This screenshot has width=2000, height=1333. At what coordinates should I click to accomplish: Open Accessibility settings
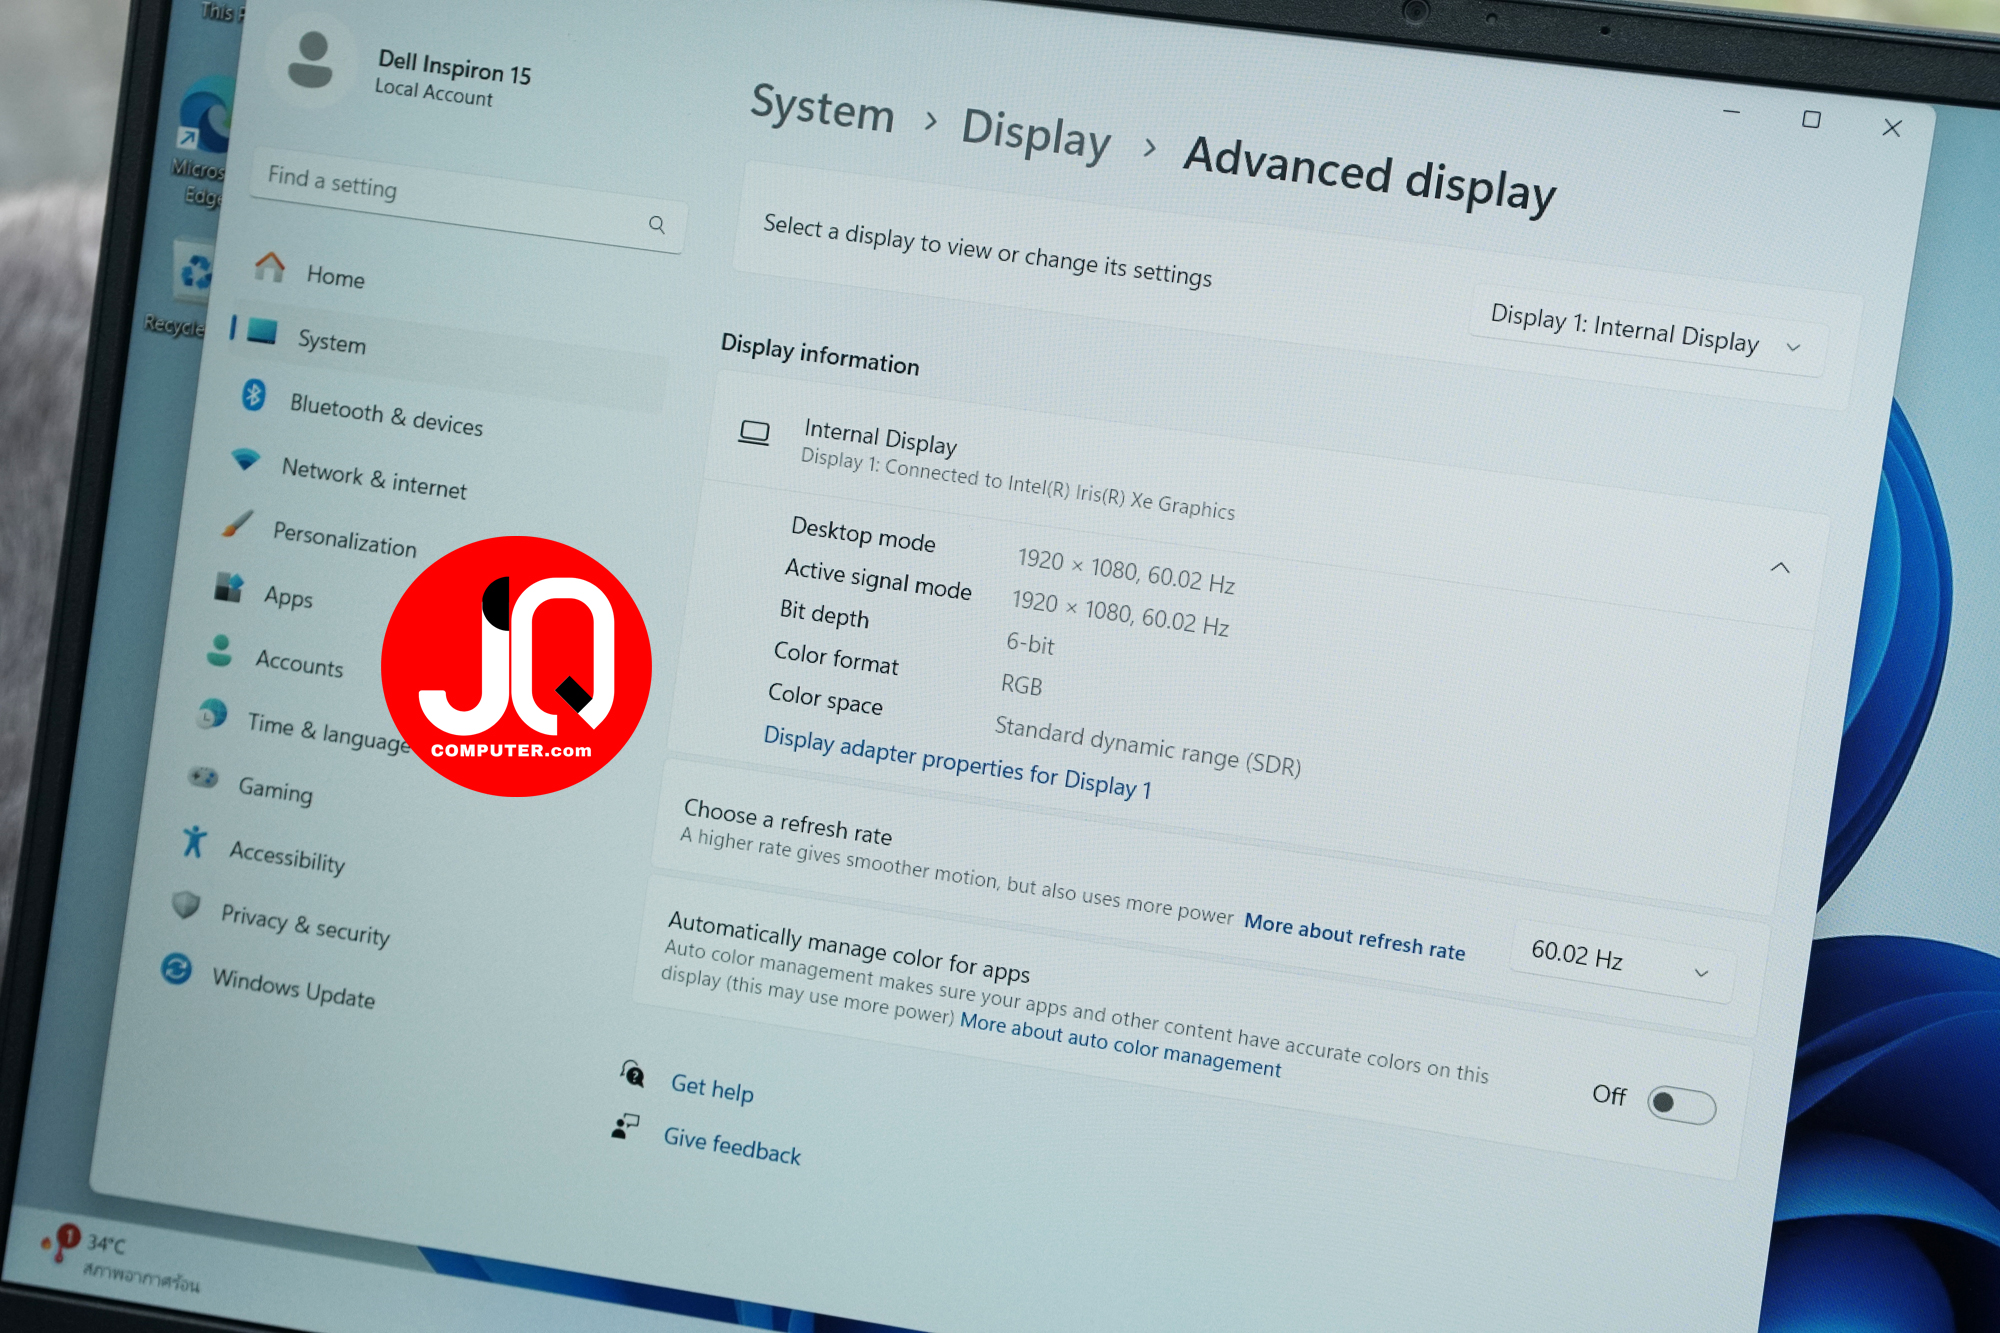[x=287, y=856]
